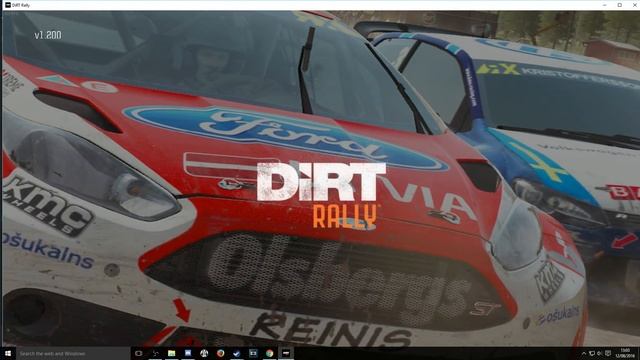Open the Windows Start menu
The image size is (640, 360).
click(8, 353)
